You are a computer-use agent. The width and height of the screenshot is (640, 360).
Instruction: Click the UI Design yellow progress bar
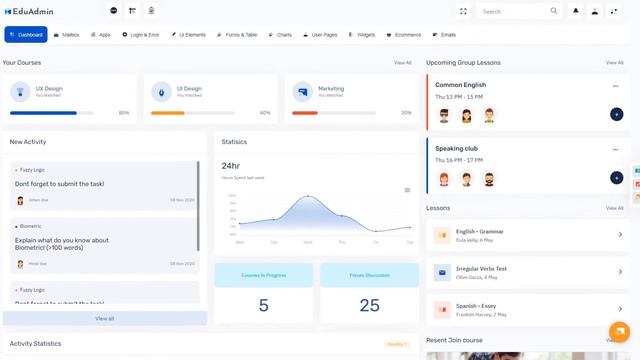(168, 113)
